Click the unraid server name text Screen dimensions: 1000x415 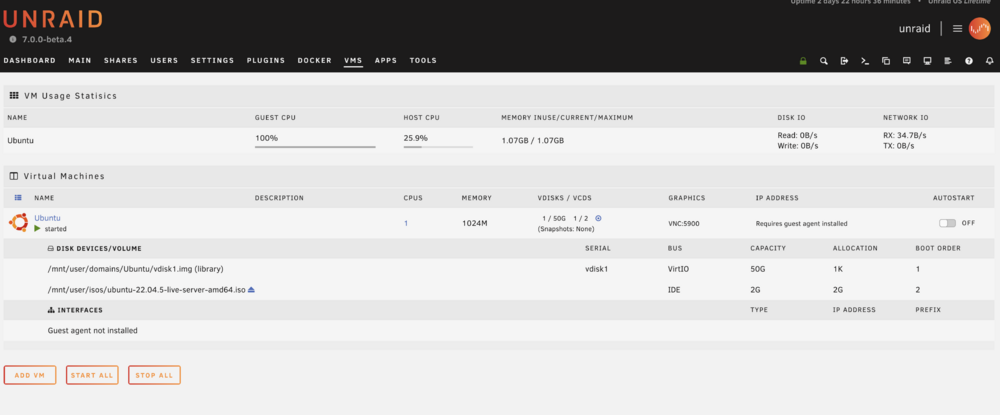[915, 29]
